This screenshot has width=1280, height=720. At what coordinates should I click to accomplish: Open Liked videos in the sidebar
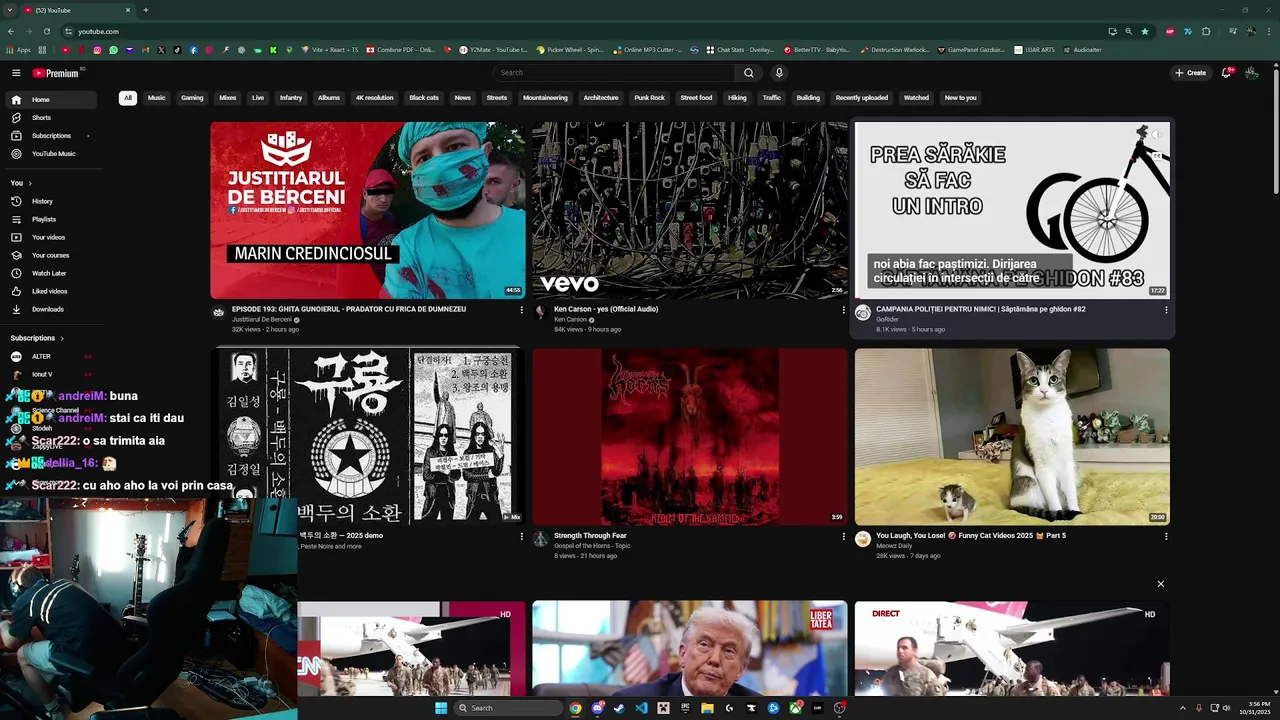[50, 291]
